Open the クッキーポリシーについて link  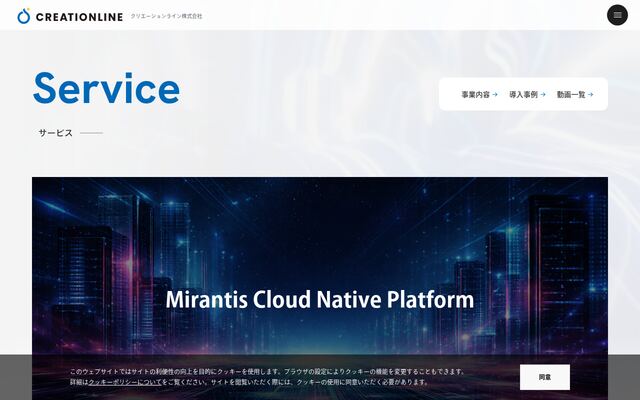coord(125,382)
